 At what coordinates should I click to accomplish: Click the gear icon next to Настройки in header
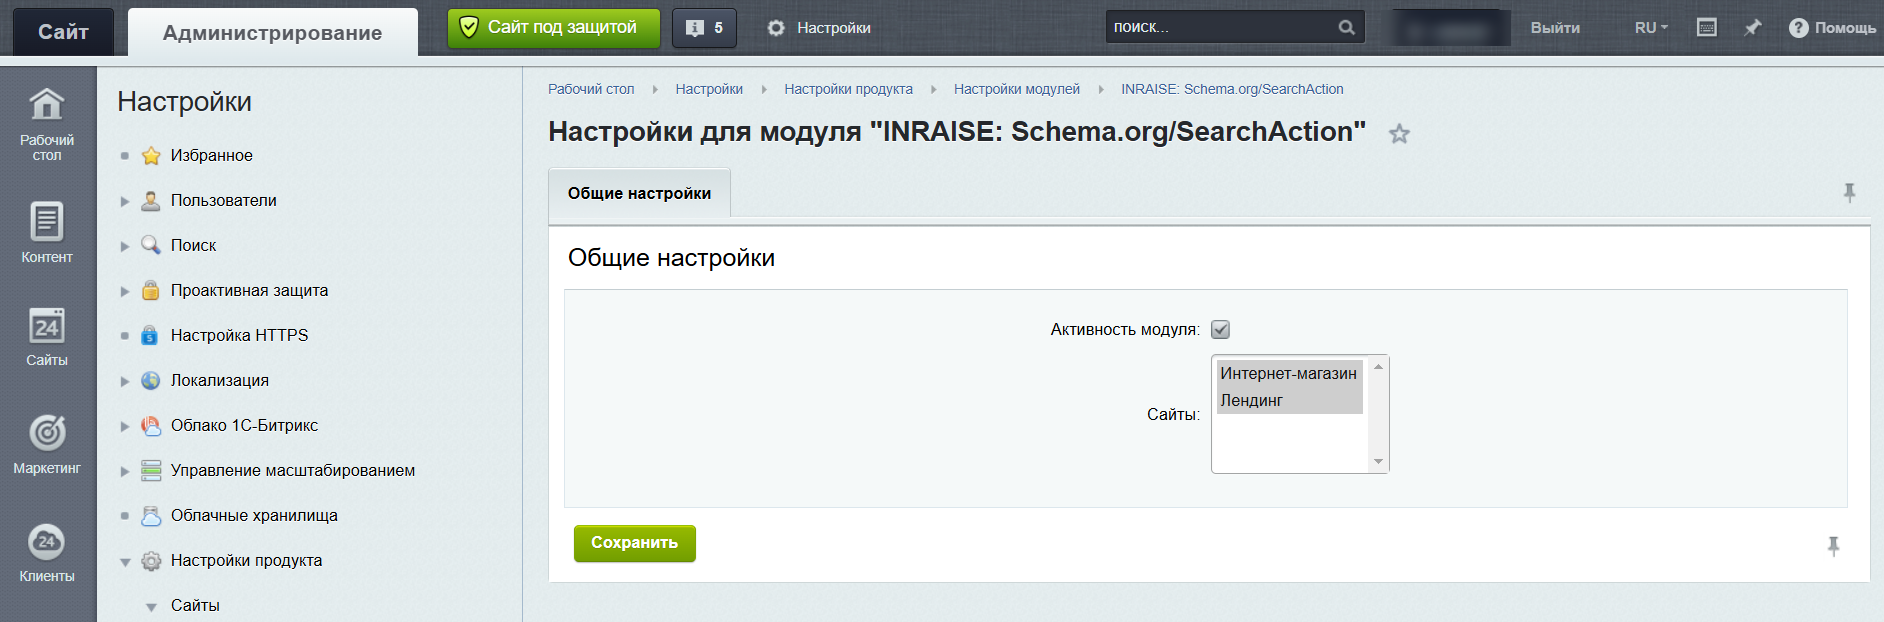point(776,28)
